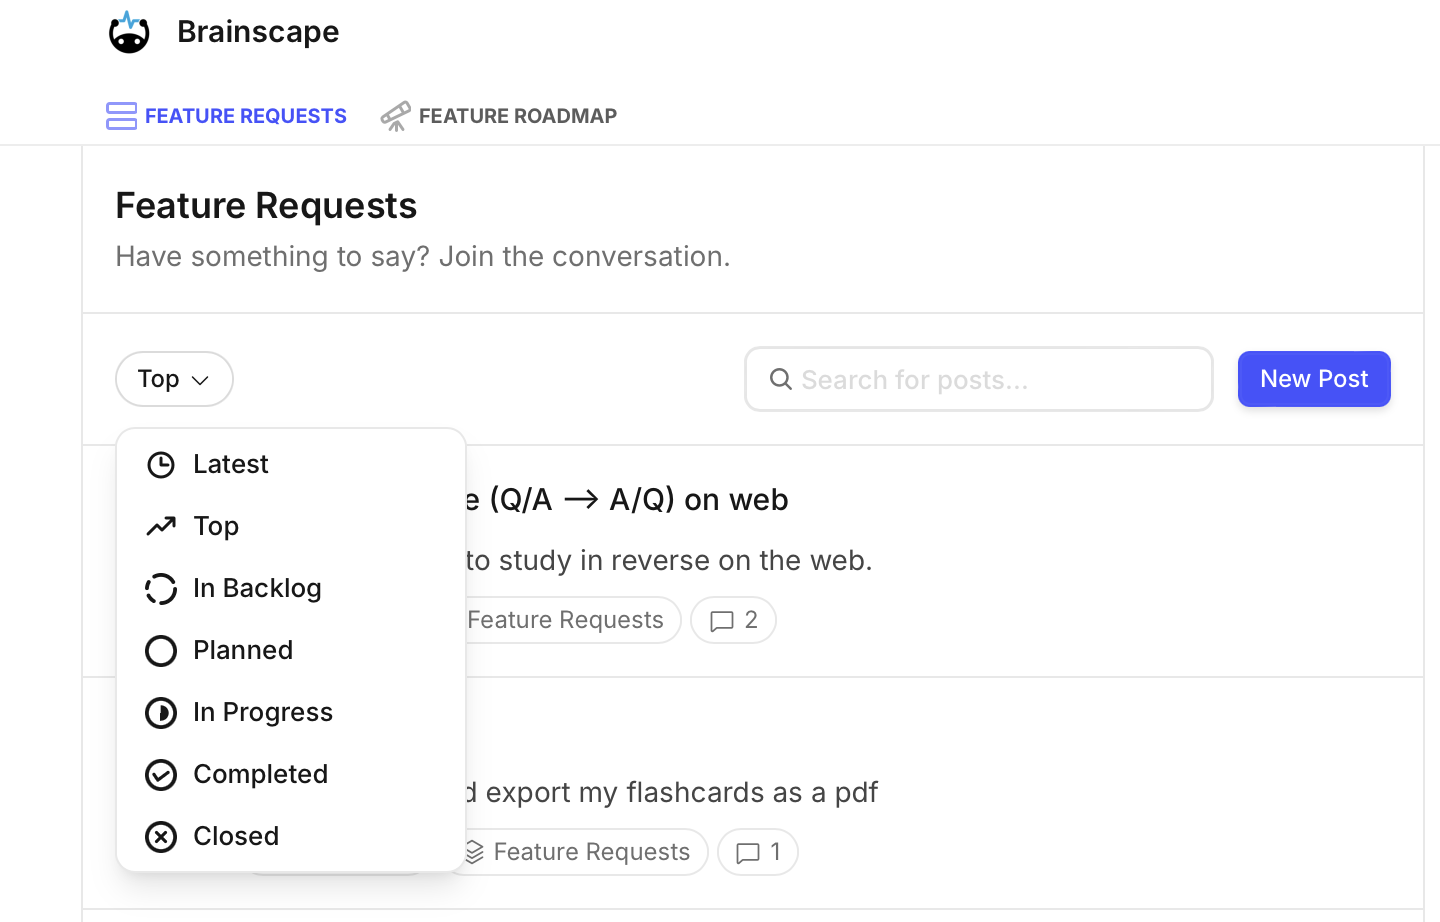1440x922 pixels.
Task: Filter posts by Planned status
Action: click(x=291, y=650)
